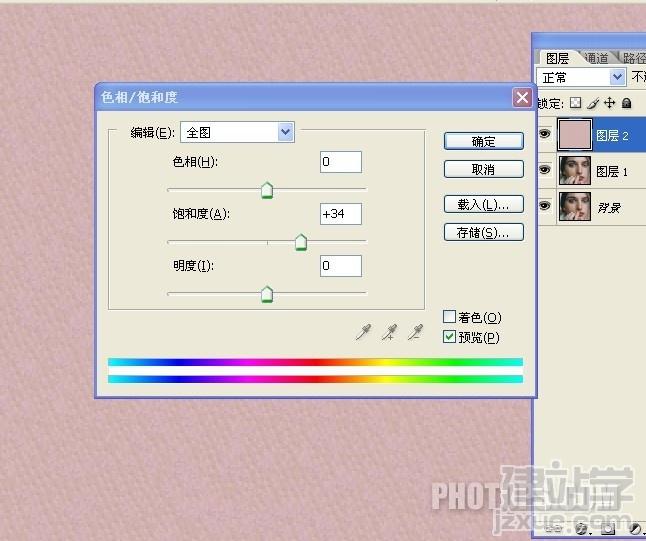Switch to the 通道 channels tab
The width and height of the screenshot is (646, 541).
[597, 58]
